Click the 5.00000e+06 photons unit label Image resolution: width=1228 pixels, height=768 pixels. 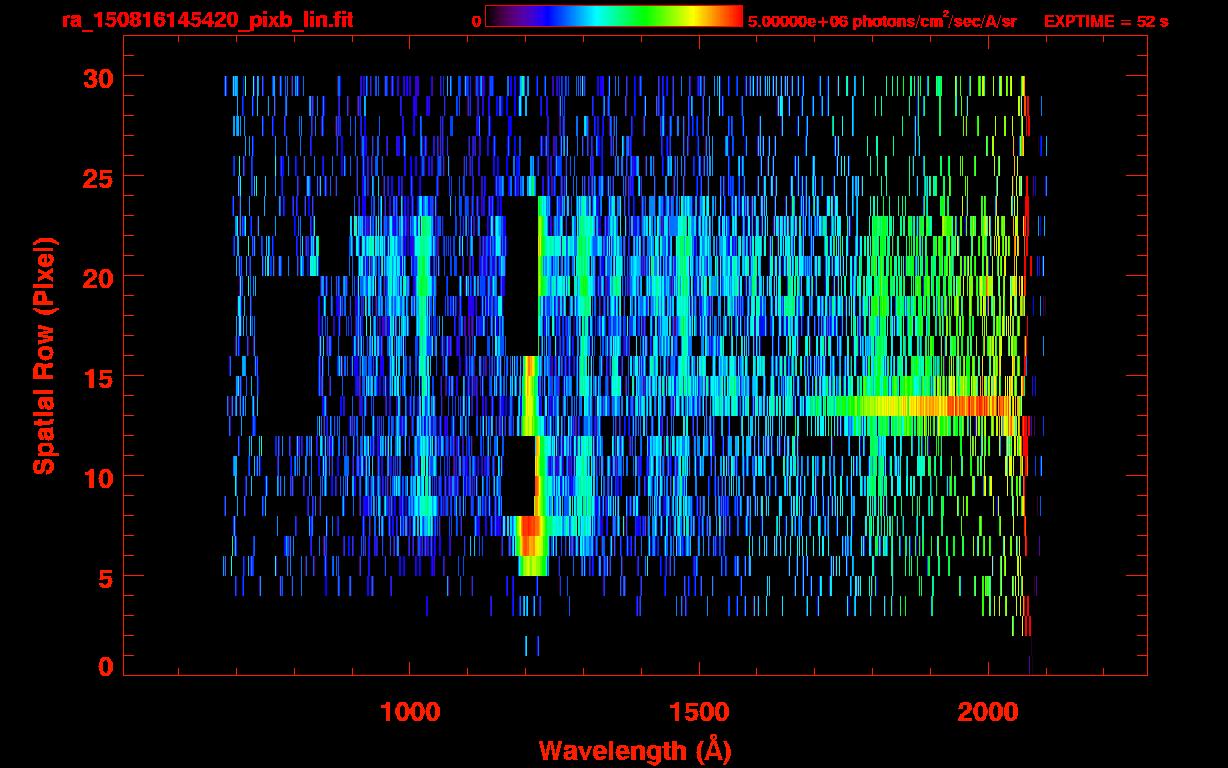[x=882, y=19]
